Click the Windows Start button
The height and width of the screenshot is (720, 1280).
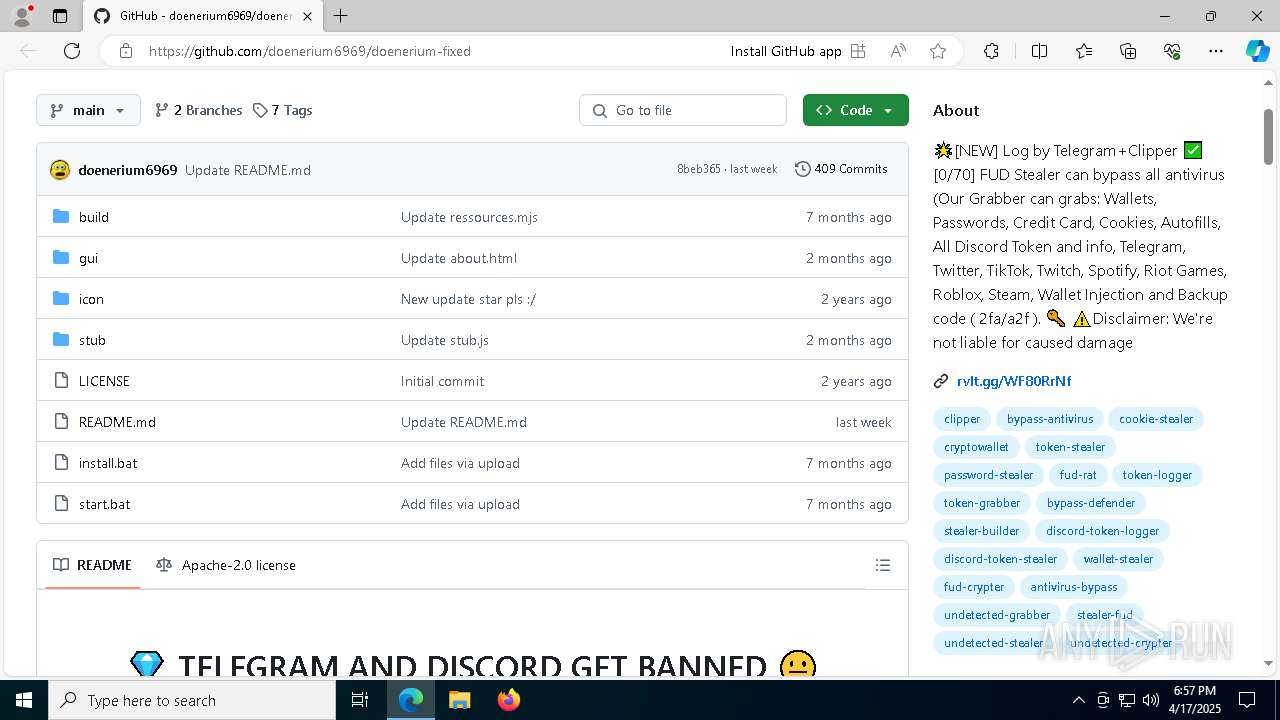[x=24, y=700]
